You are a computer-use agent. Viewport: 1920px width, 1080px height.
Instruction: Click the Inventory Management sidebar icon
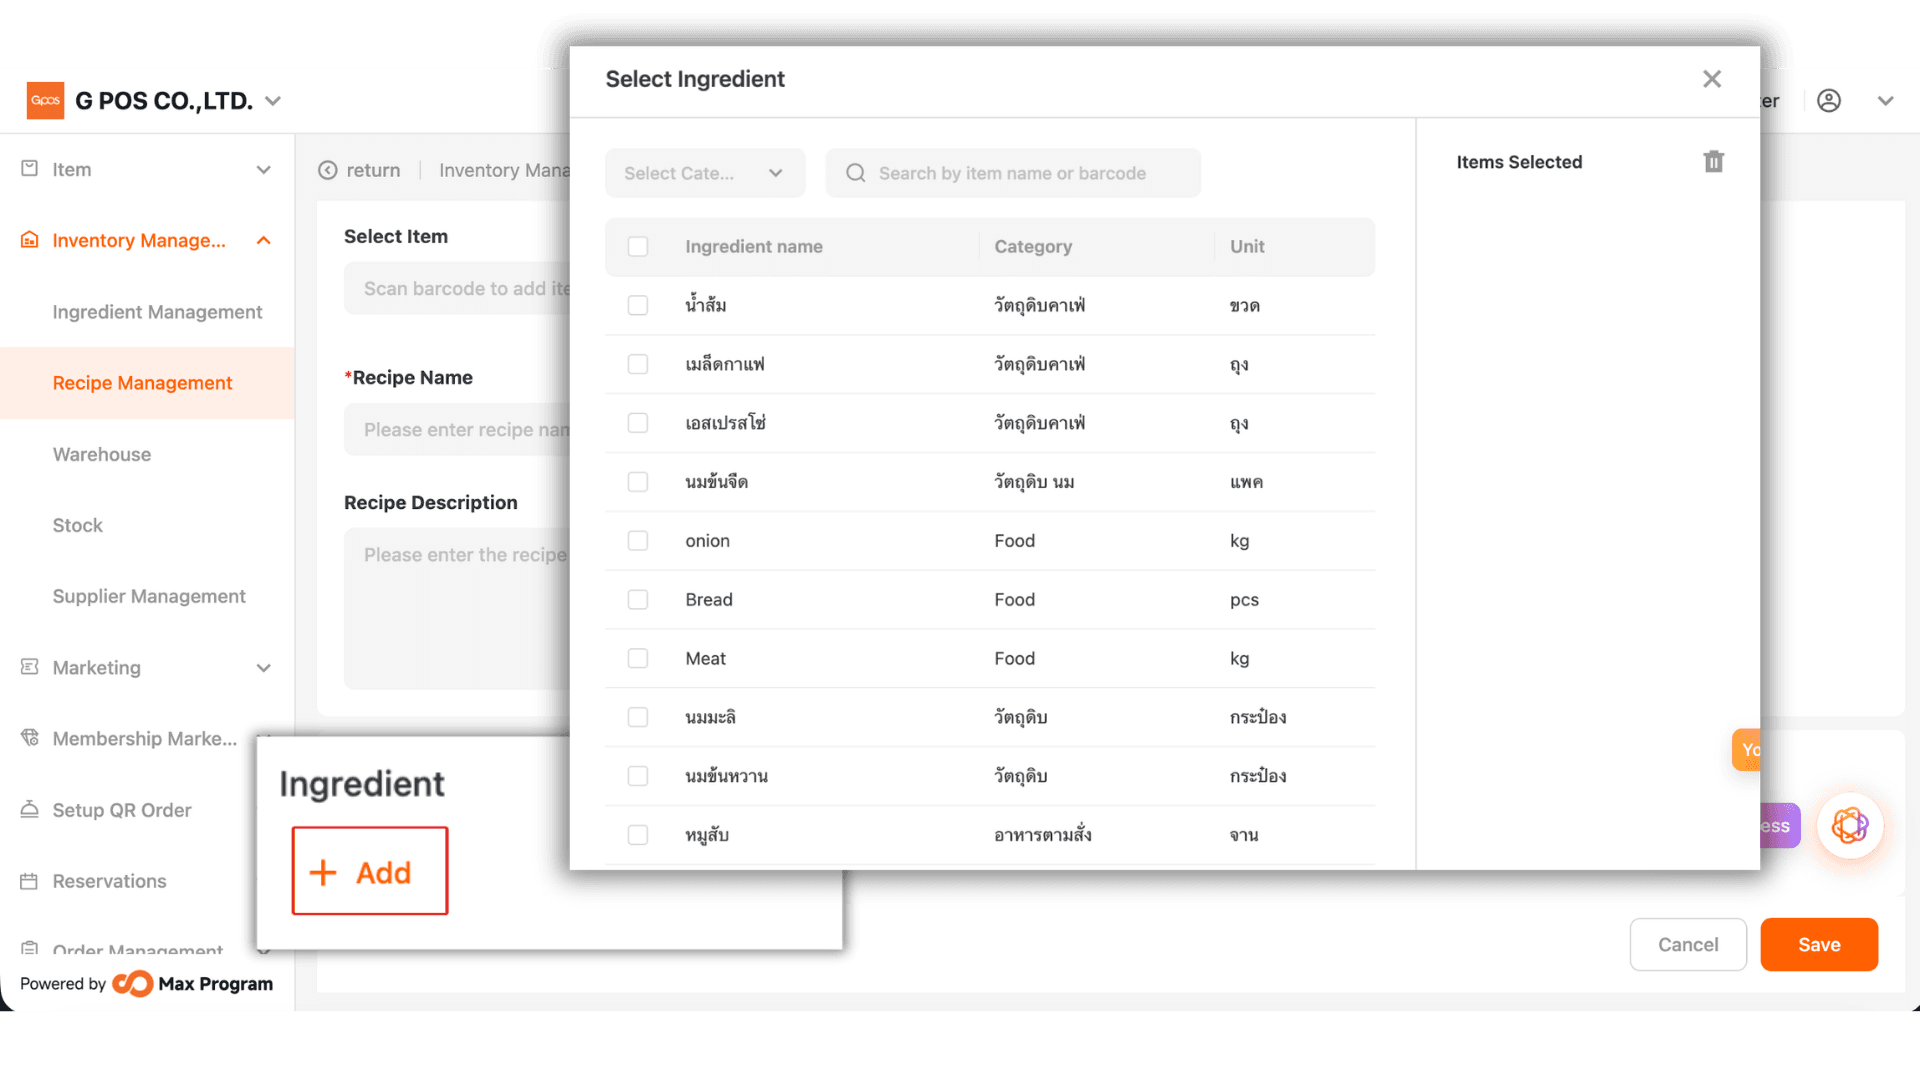pyautogui.click(x=30, y=240)
